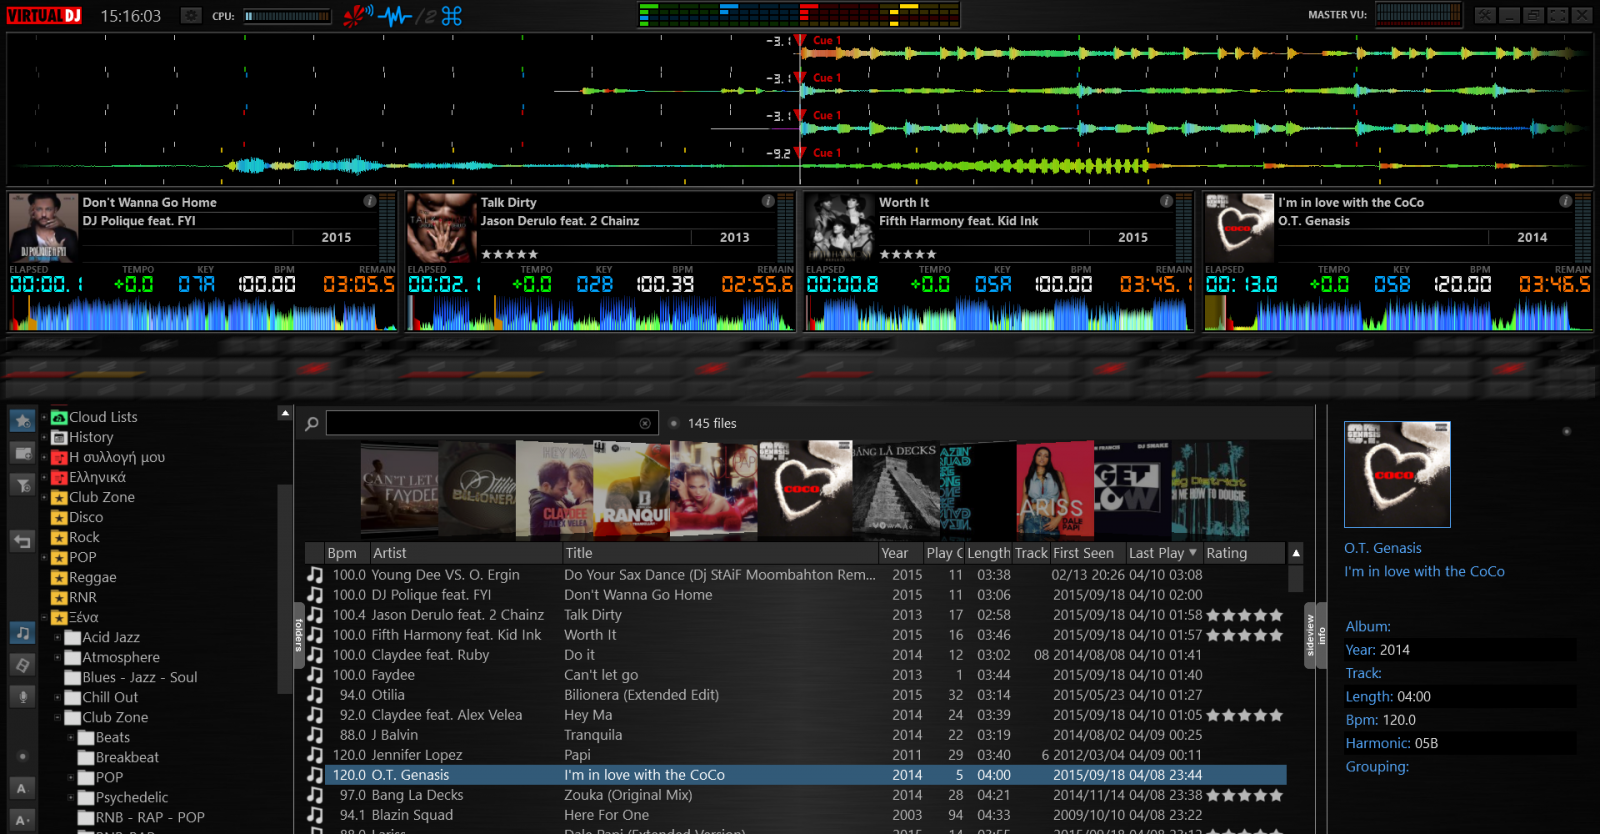Expand the History tree node
Image resolution: width=1600 pixels, height=834 pixels.
(x=44, y=437)
